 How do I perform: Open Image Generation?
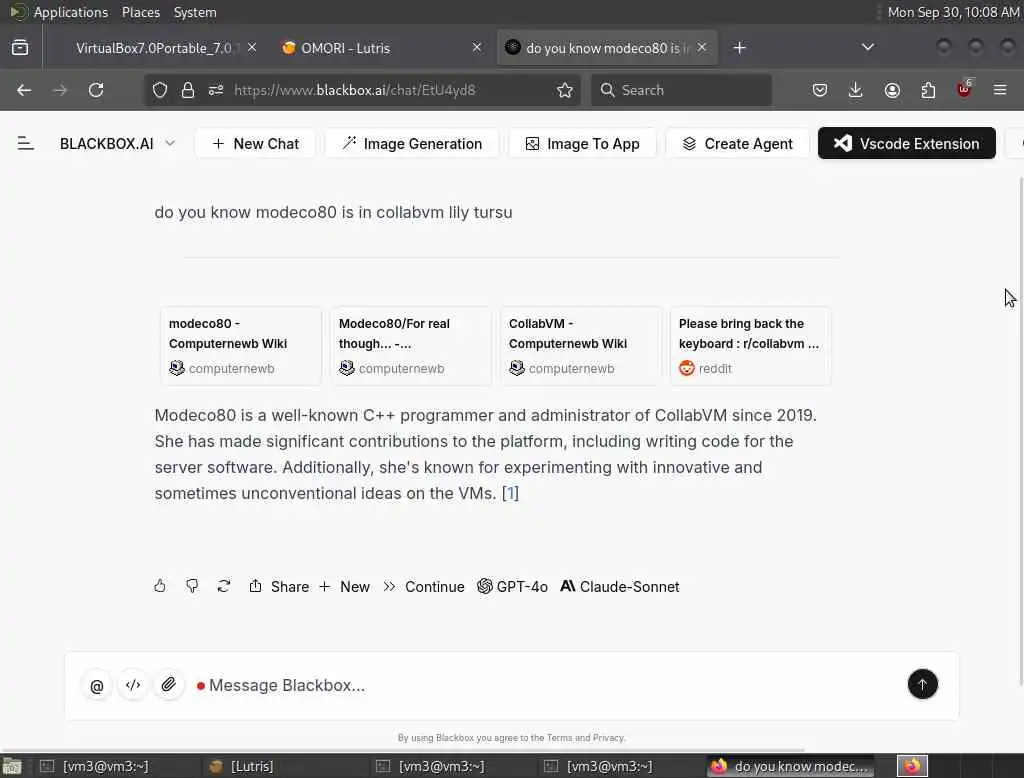pyautogui.click(x=412, y=144)
